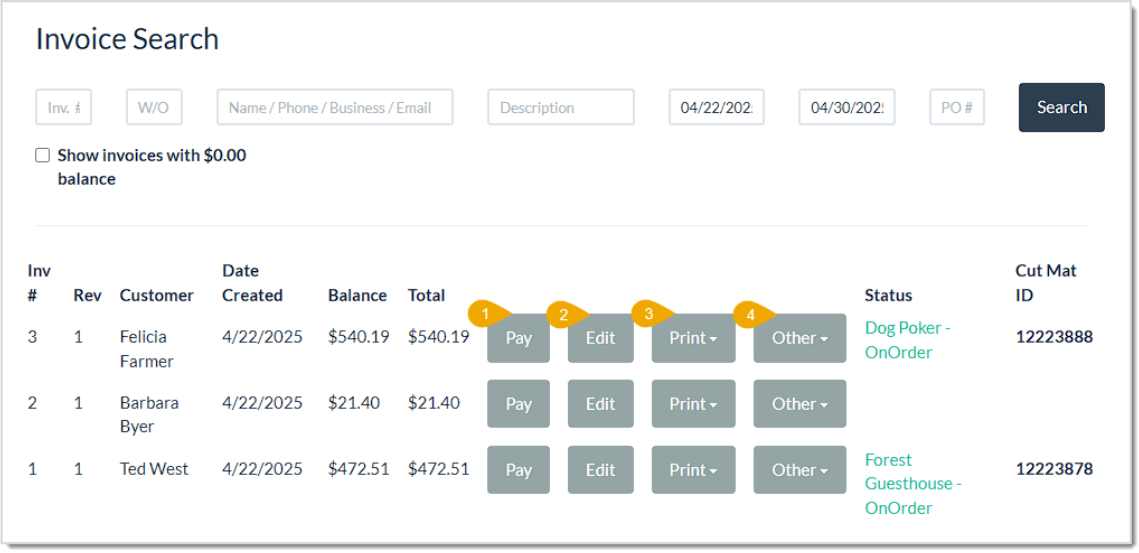Open the Dog Poker - OnOrder status link
Viewport: 1139px width, 553px height.
point(907,340)
